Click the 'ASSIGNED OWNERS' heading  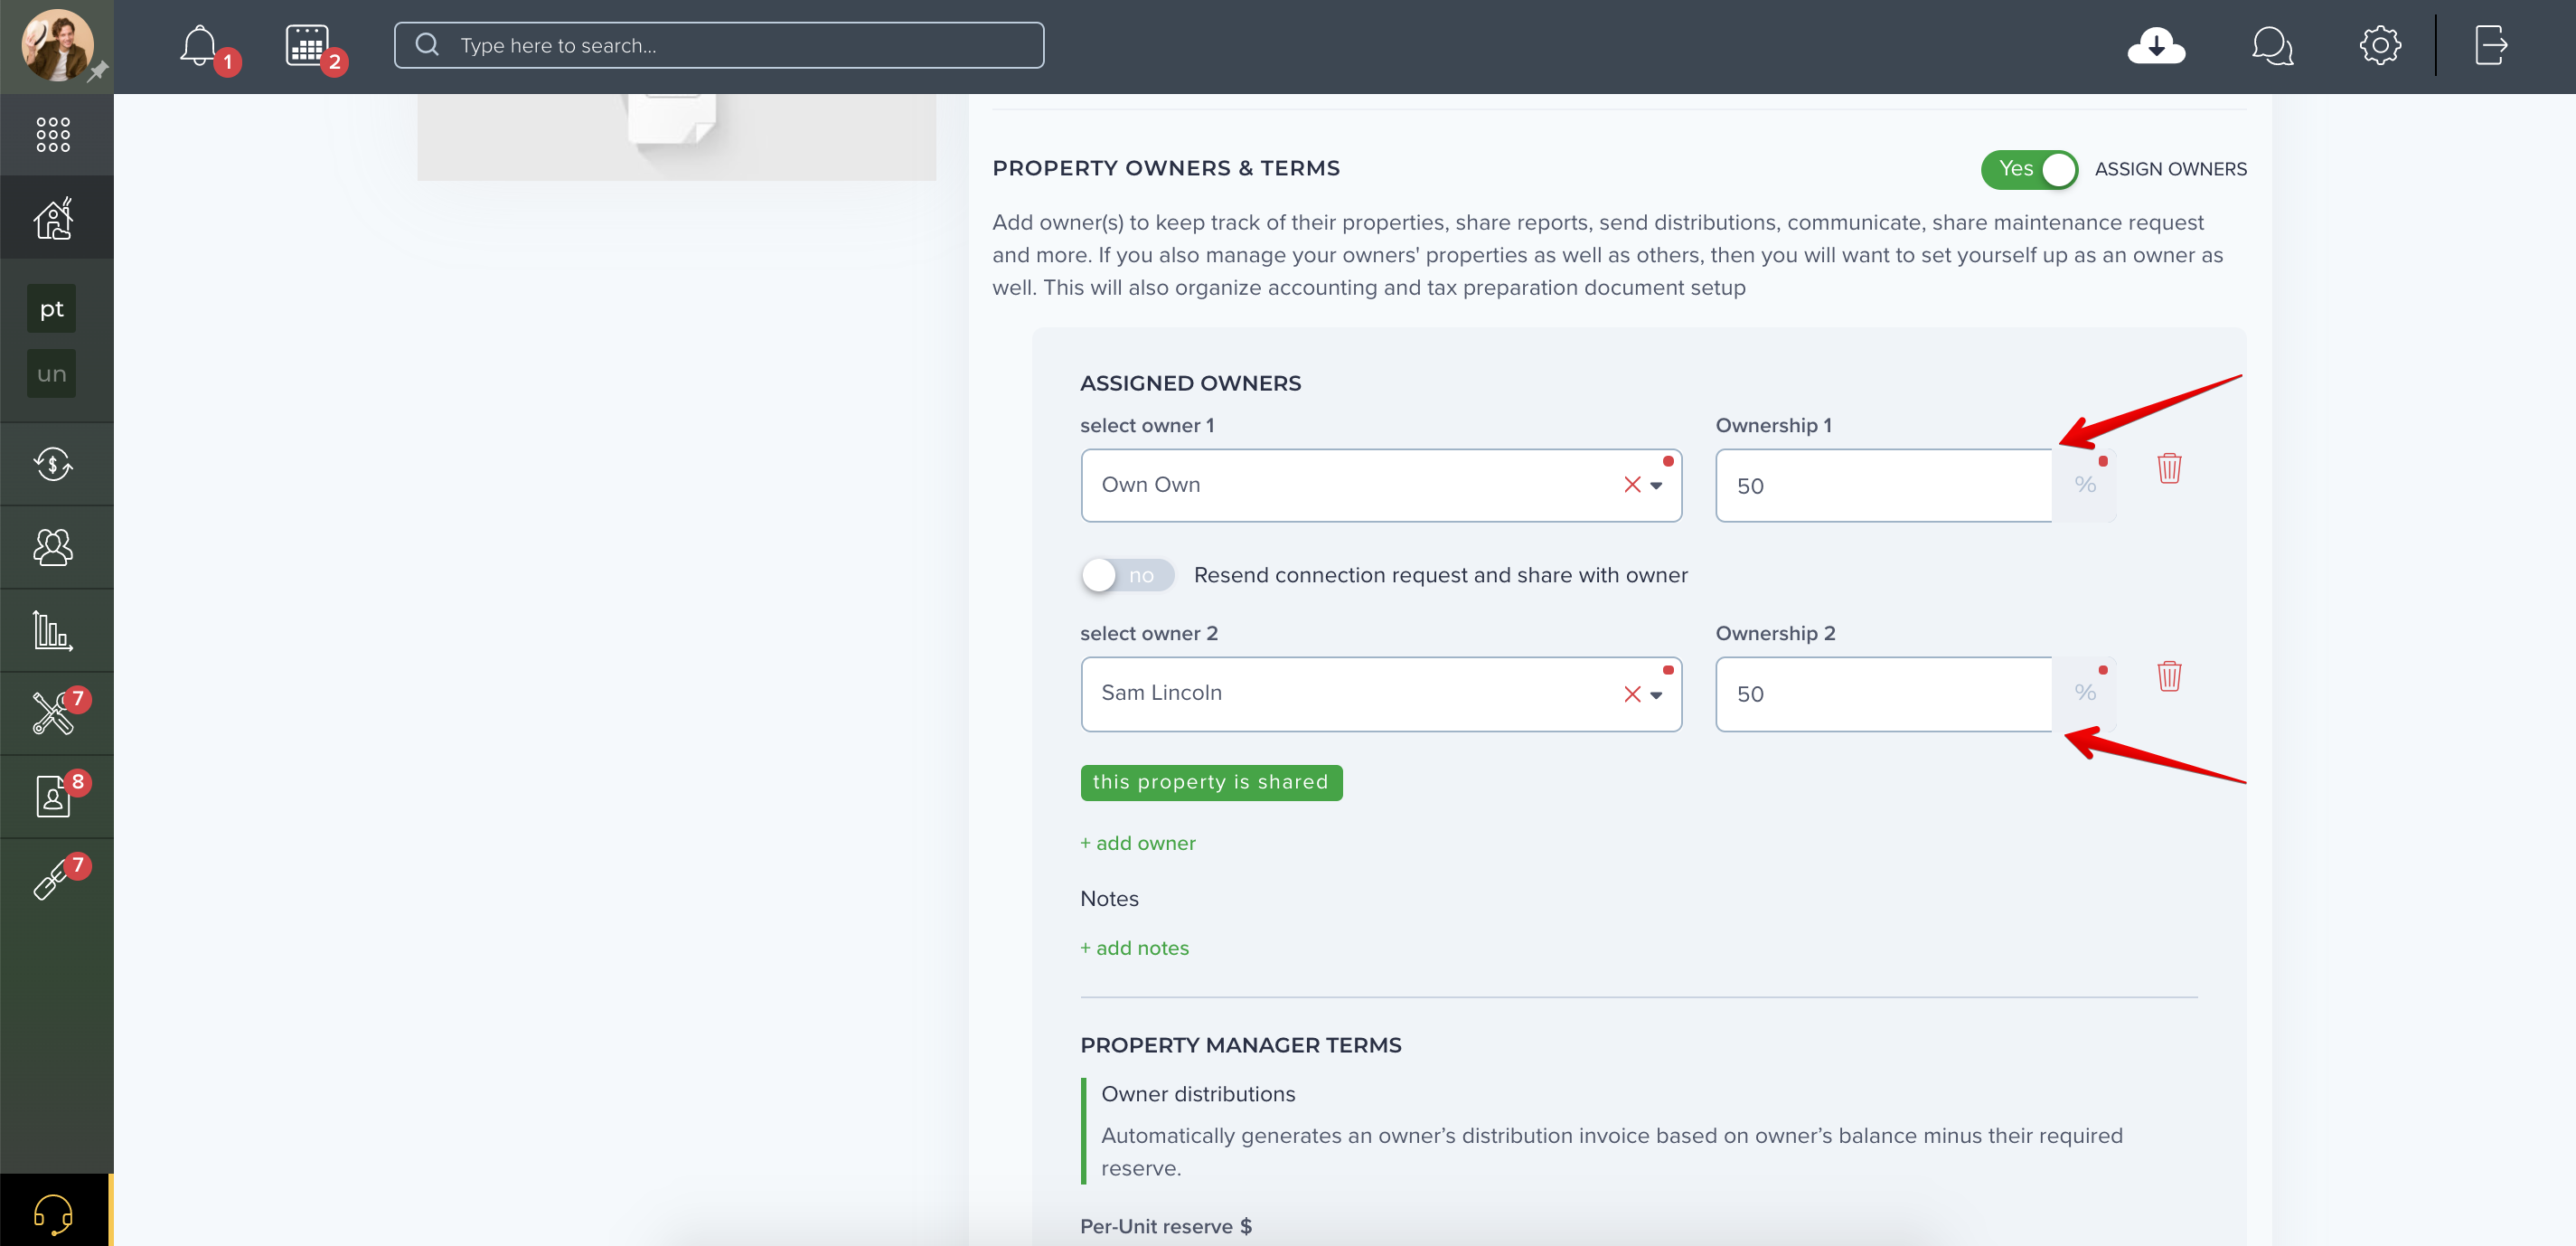1190,383
